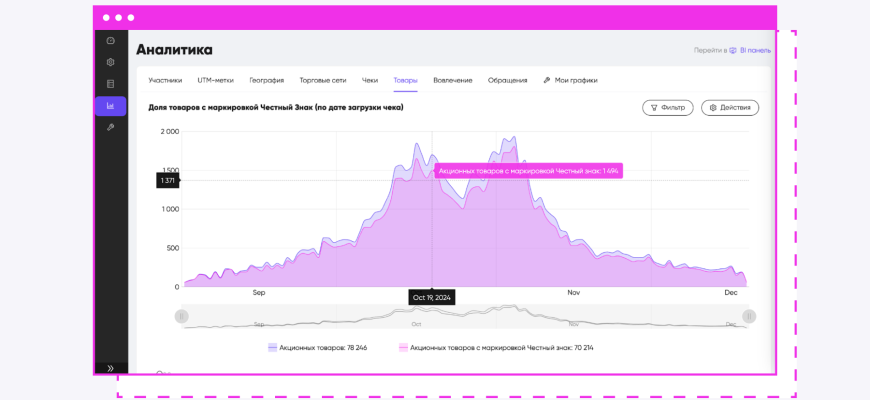Click the wrench icon beside Мои графики
This screenshot has width=870, height=400.
(547, 80)
